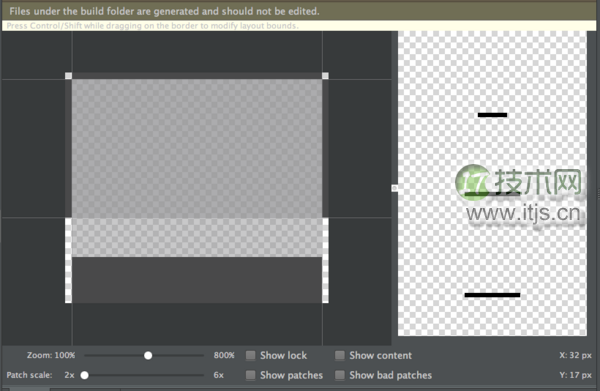600x391 pixels.
Task: Click the lighter checkered stretch band in editor
Action: pyautogui.click(x=197, y=237)
